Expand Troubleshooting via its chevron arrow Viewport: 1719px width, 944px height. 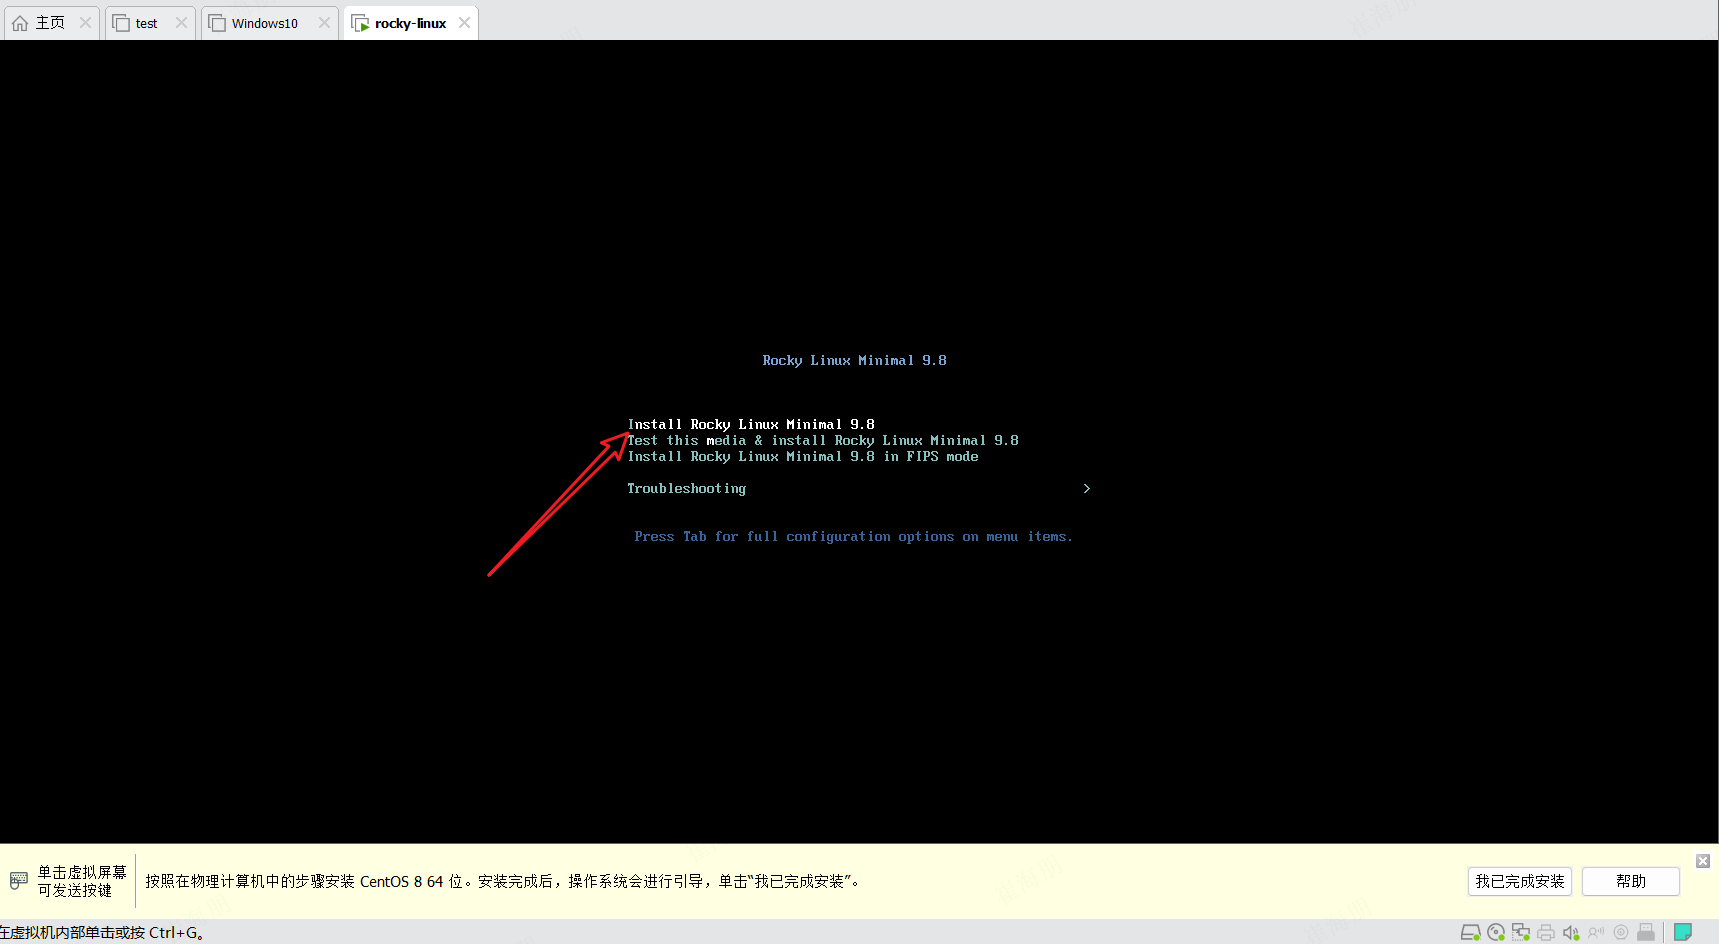(x=1086, y=488)
